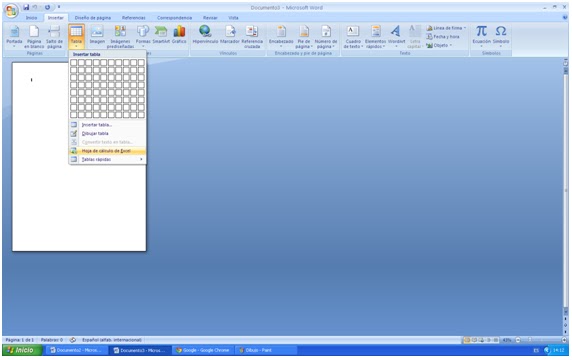
Task: Expand the Tablas rápidas submenu
Action: coord(107,159)
